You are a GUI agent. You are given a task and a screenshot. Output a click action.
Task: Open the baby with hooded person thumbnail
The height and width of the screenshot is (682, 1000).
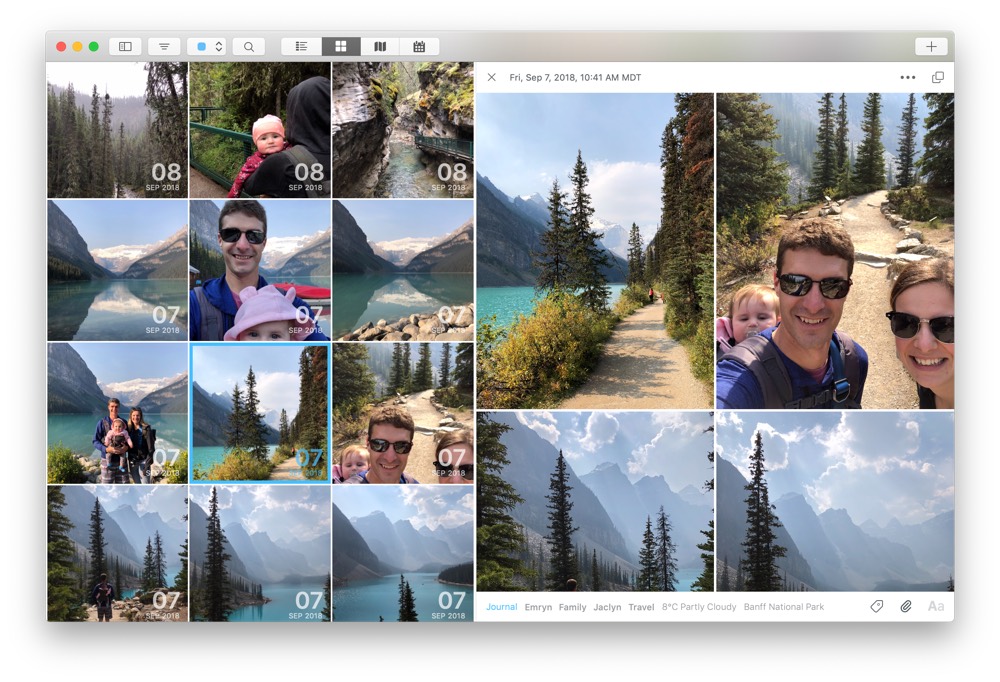(x=260, y=130)
